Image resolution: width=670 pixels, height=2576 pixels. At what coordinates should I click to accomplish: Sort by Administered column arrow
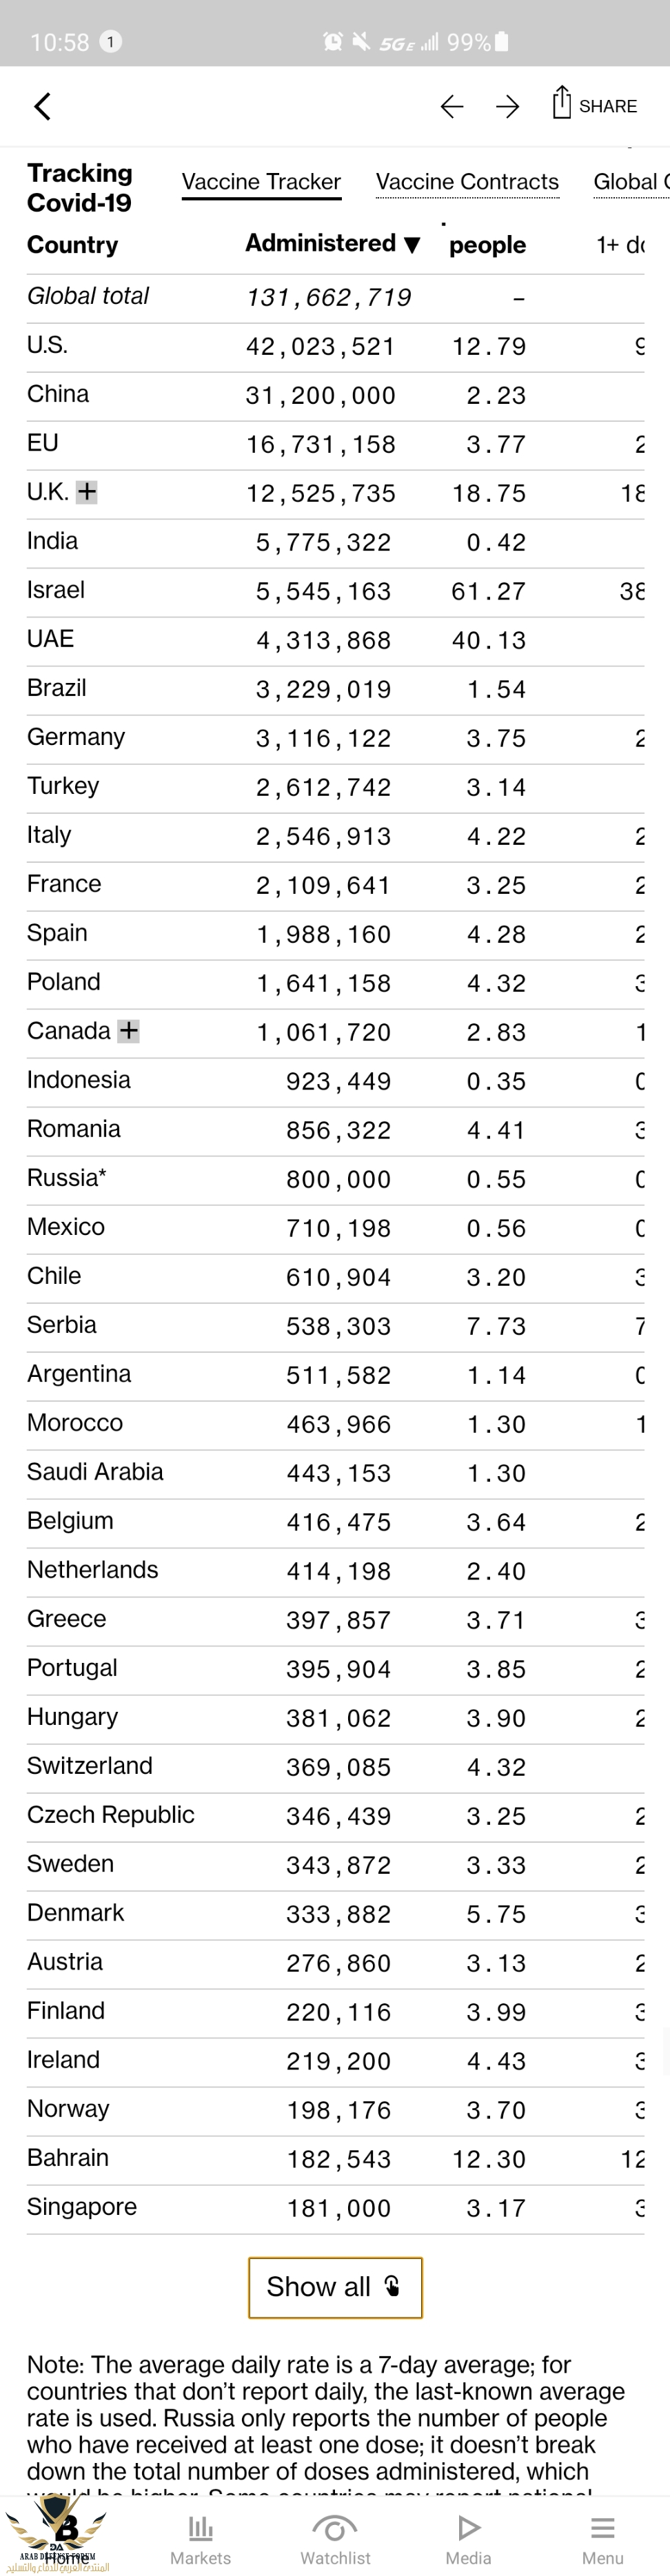pyautogui.click(x=412, y=245)
